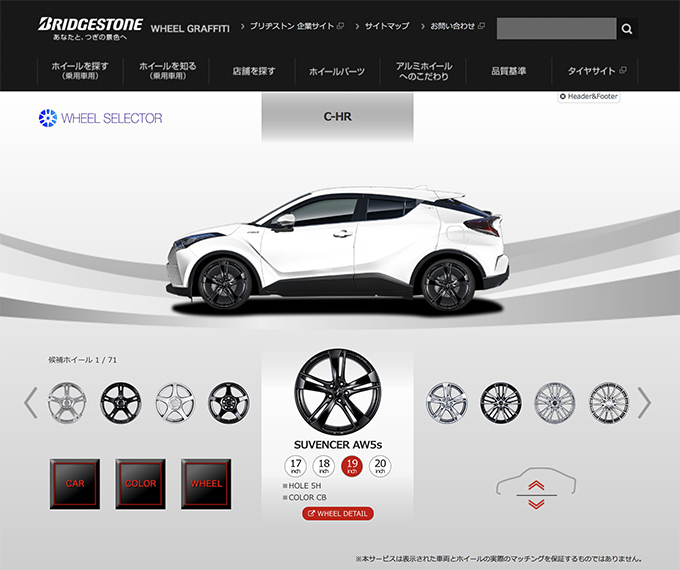Click SUVENCER AW5s wheel name
Viewport: 680px width, 570px height.
tap(338, 445)
